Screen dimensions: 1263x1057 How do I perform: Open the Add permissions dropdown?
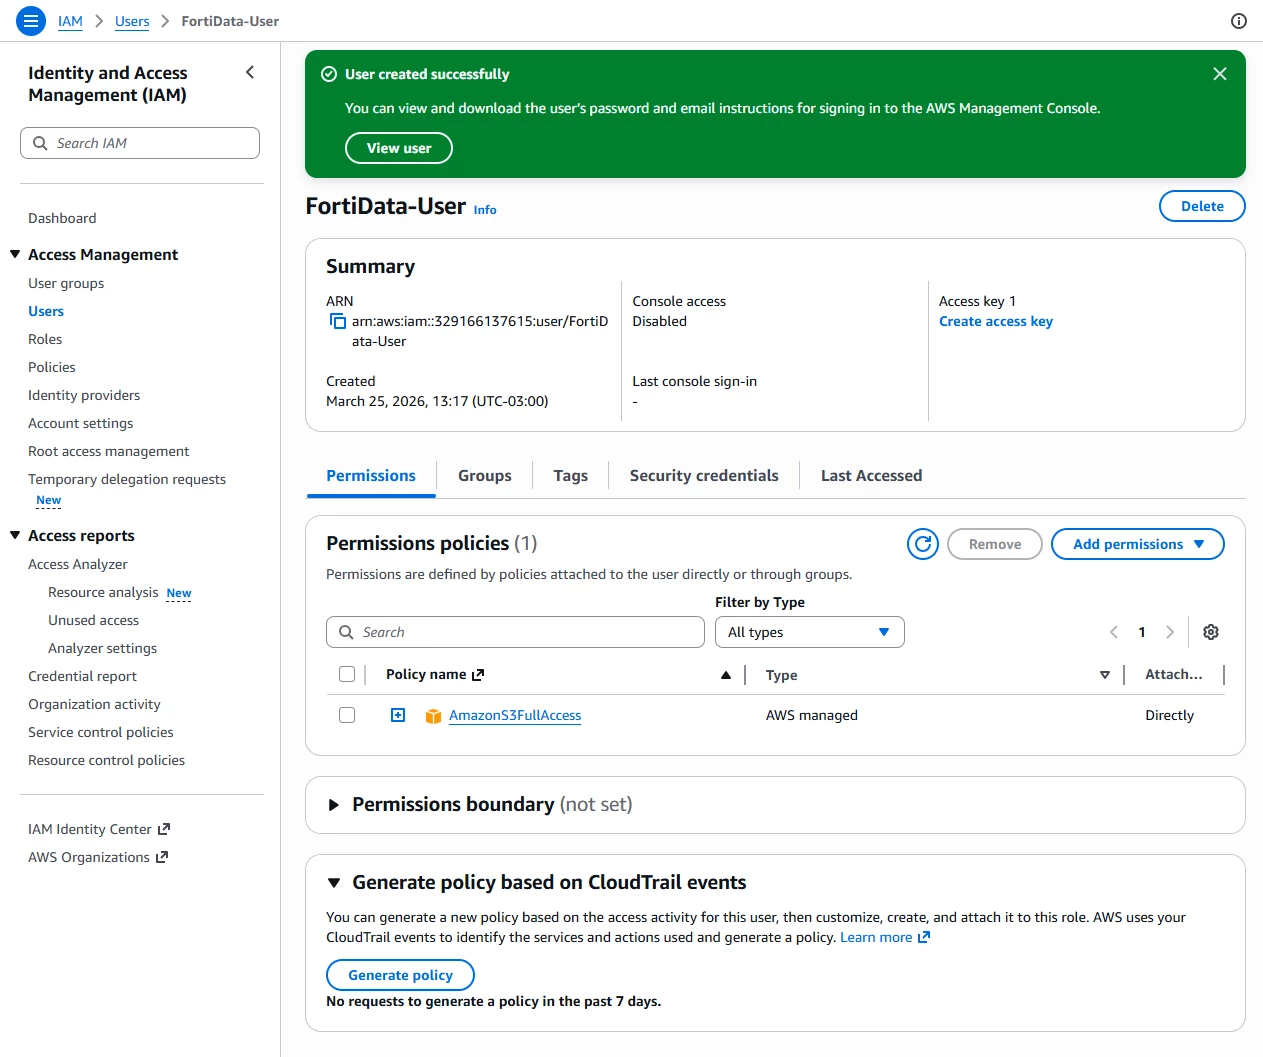[1138, 544]
